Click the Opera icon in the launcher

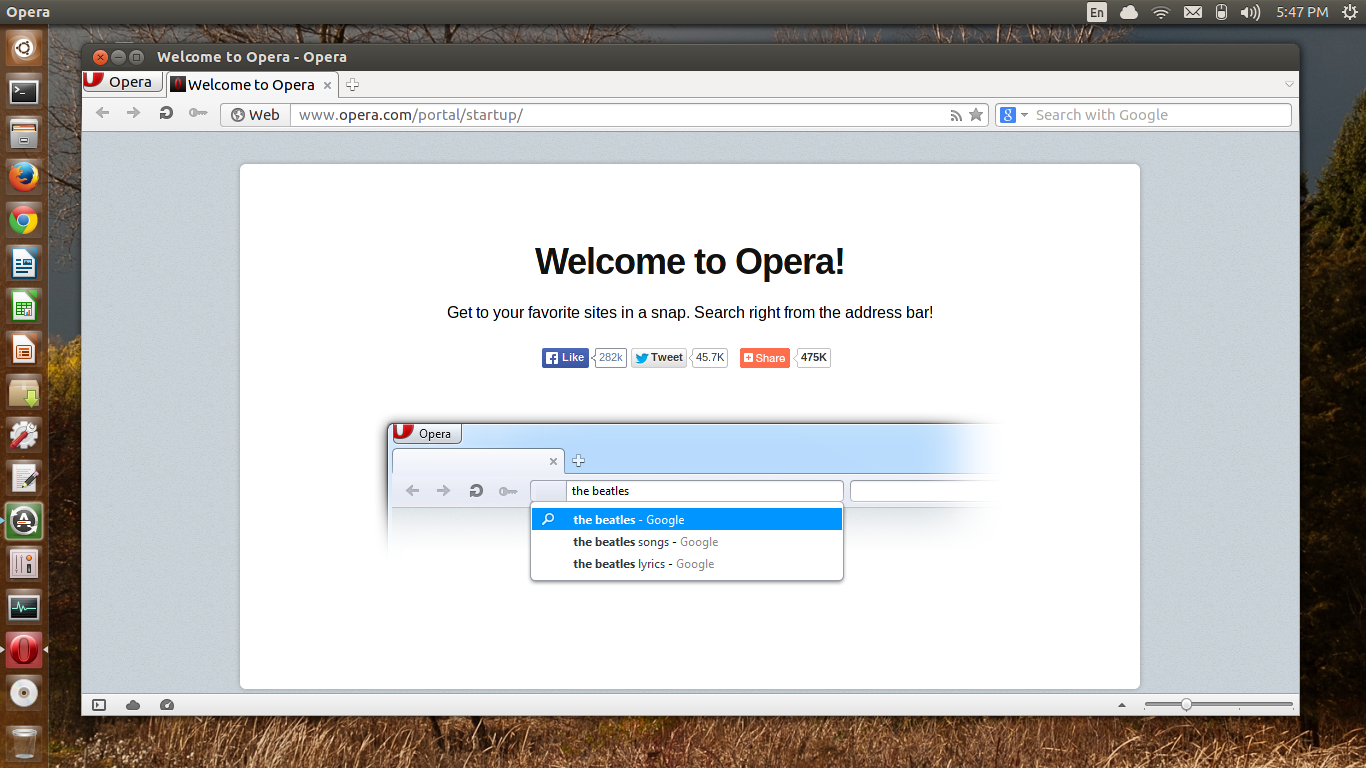23,650
